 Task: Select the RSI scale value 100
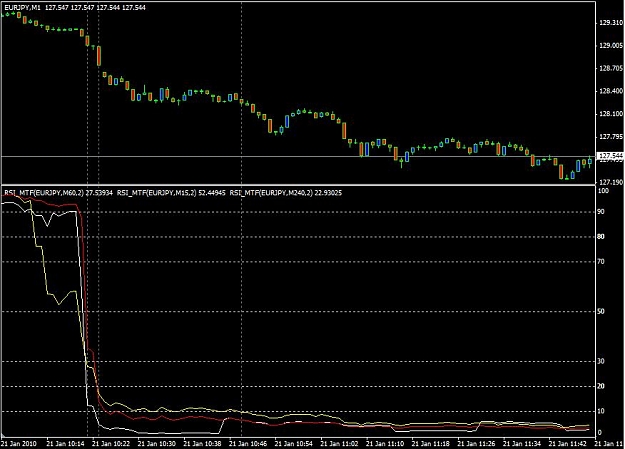tap(604, 191)
